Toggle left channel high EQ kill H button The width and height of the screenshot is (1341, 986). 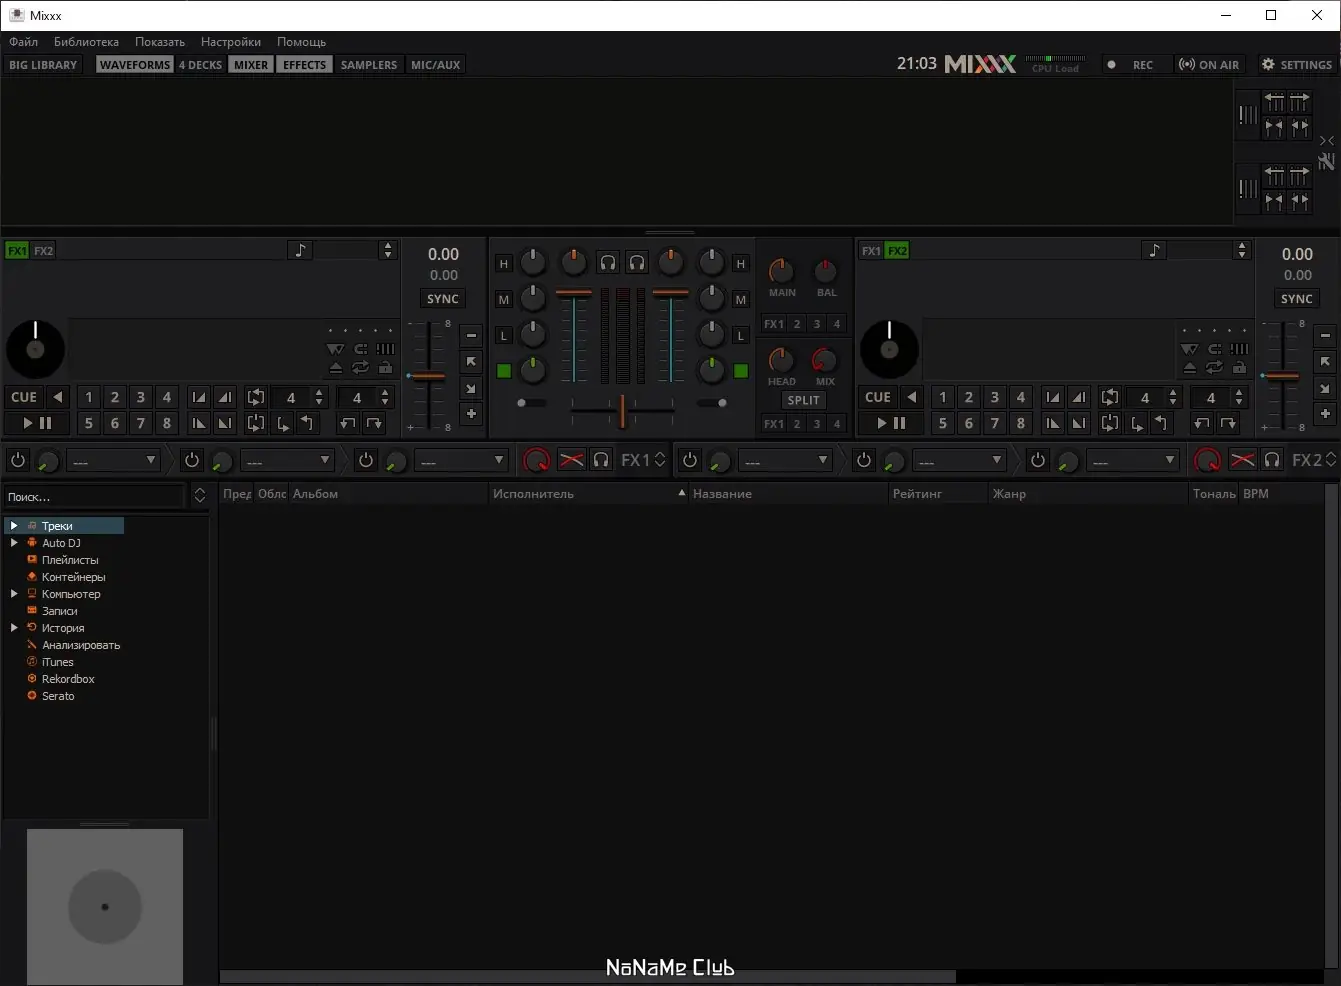[504, 264]
